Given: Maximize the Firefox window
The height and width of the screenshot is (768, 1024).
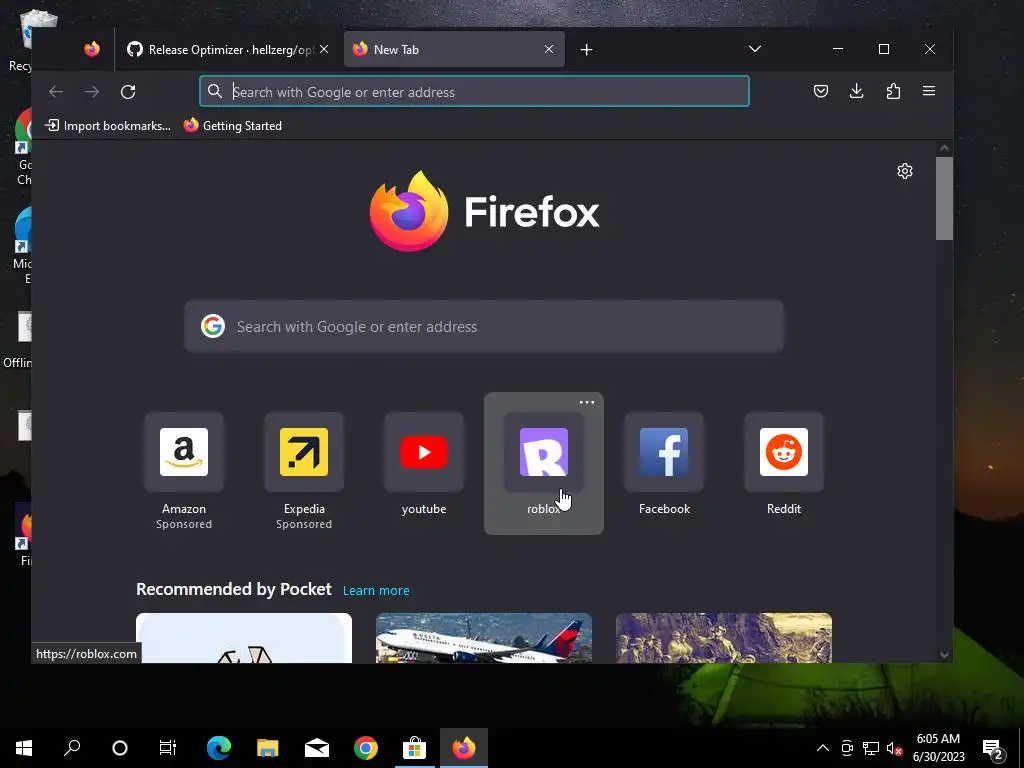Looking at the screenshot, I should (884, 49).
